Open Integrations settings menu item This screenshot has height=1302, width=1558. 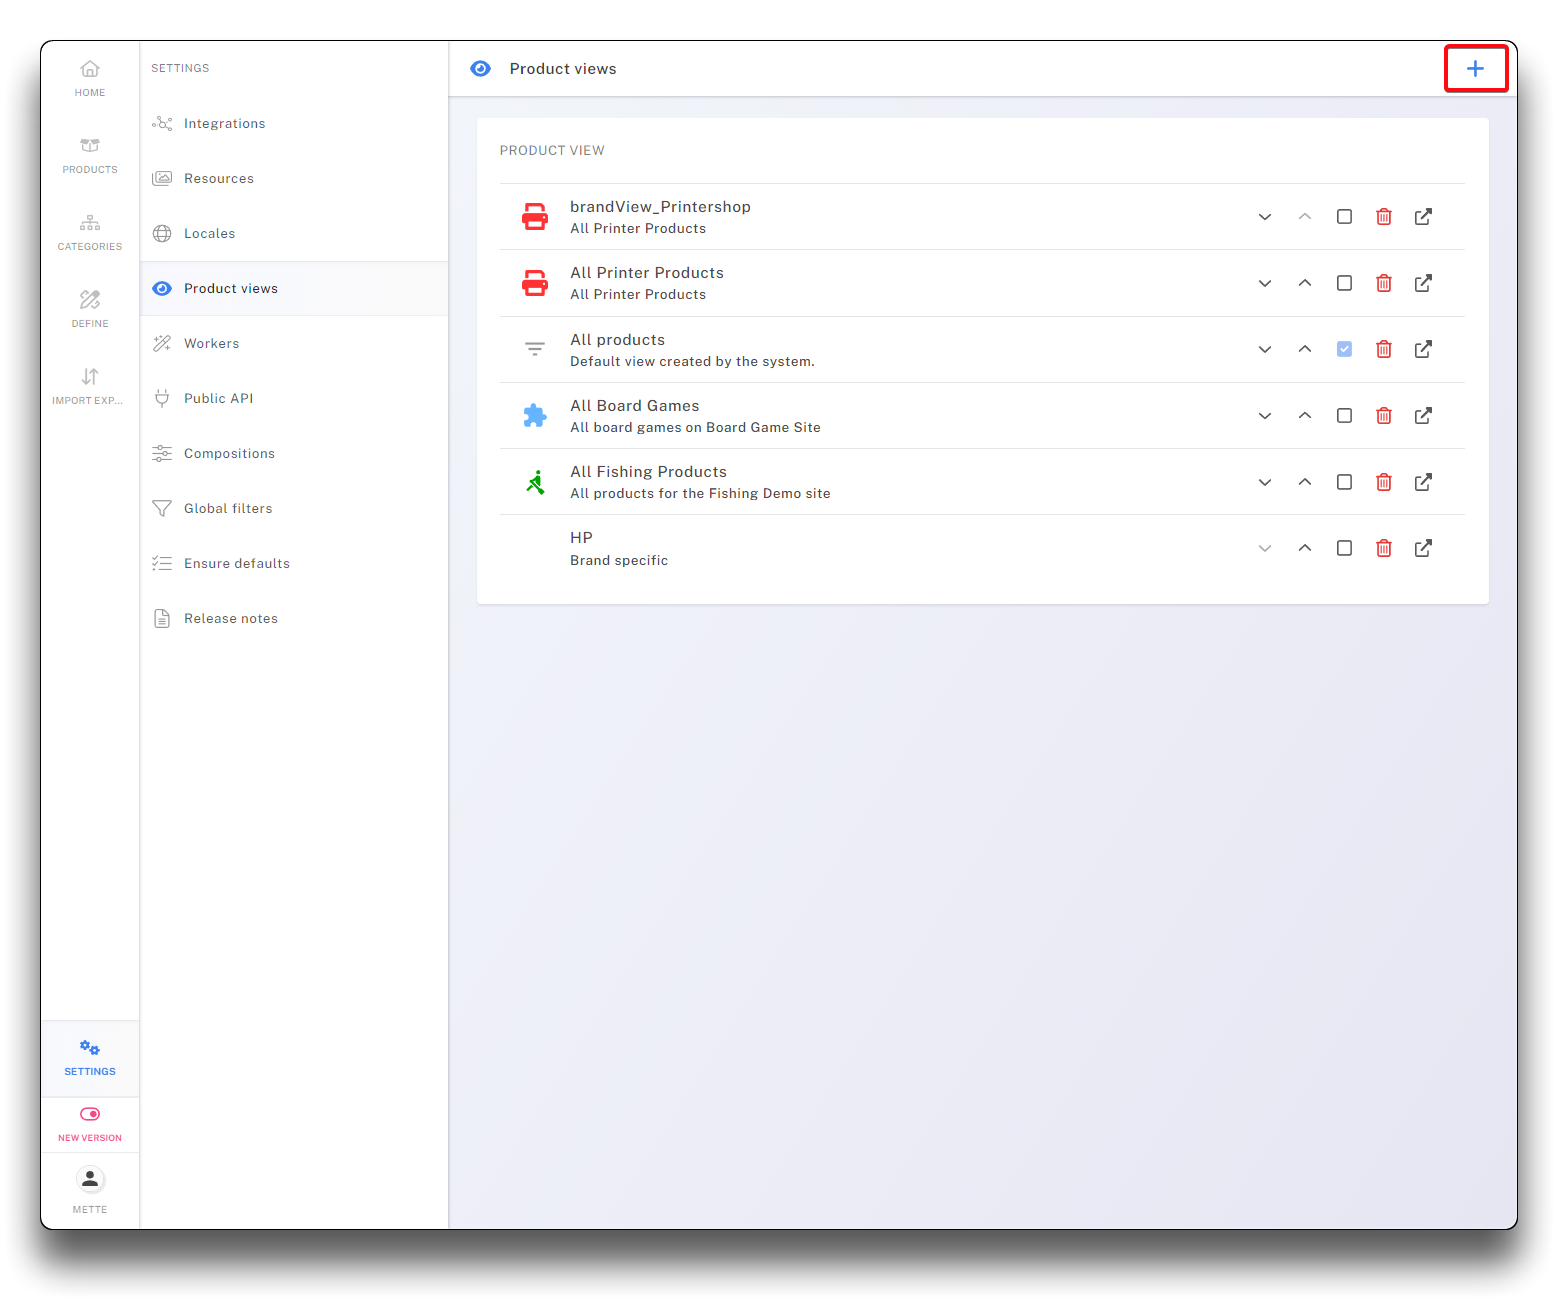[224, 124]
